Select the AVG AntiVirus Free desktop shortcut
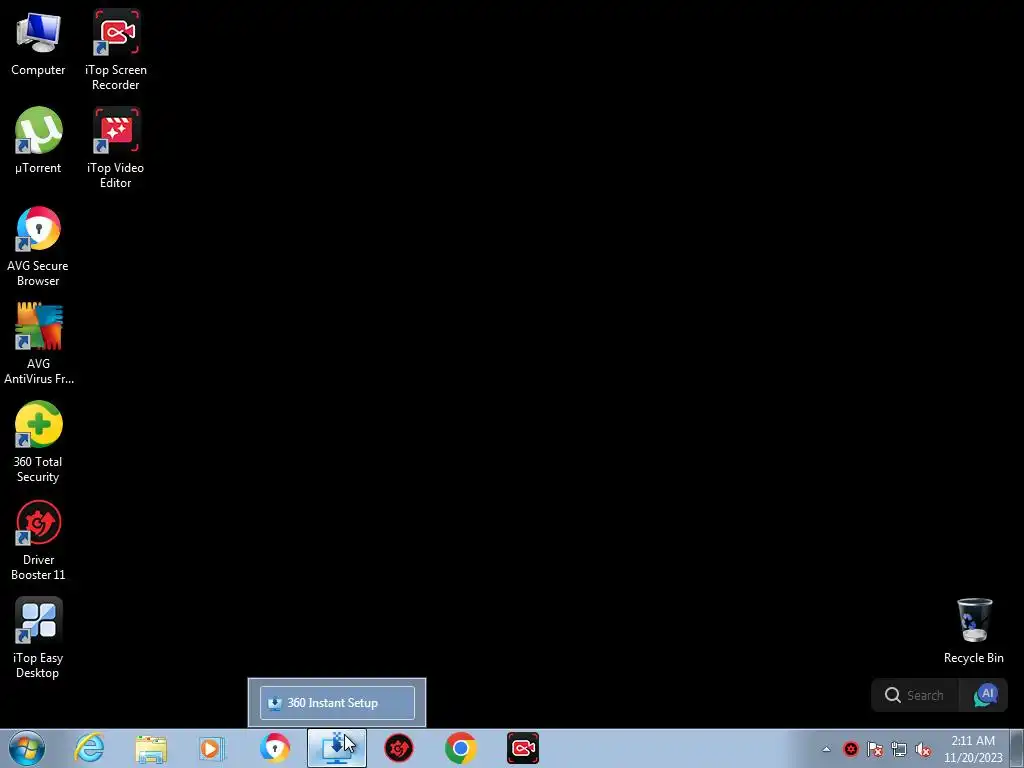 tap(38, 344)
